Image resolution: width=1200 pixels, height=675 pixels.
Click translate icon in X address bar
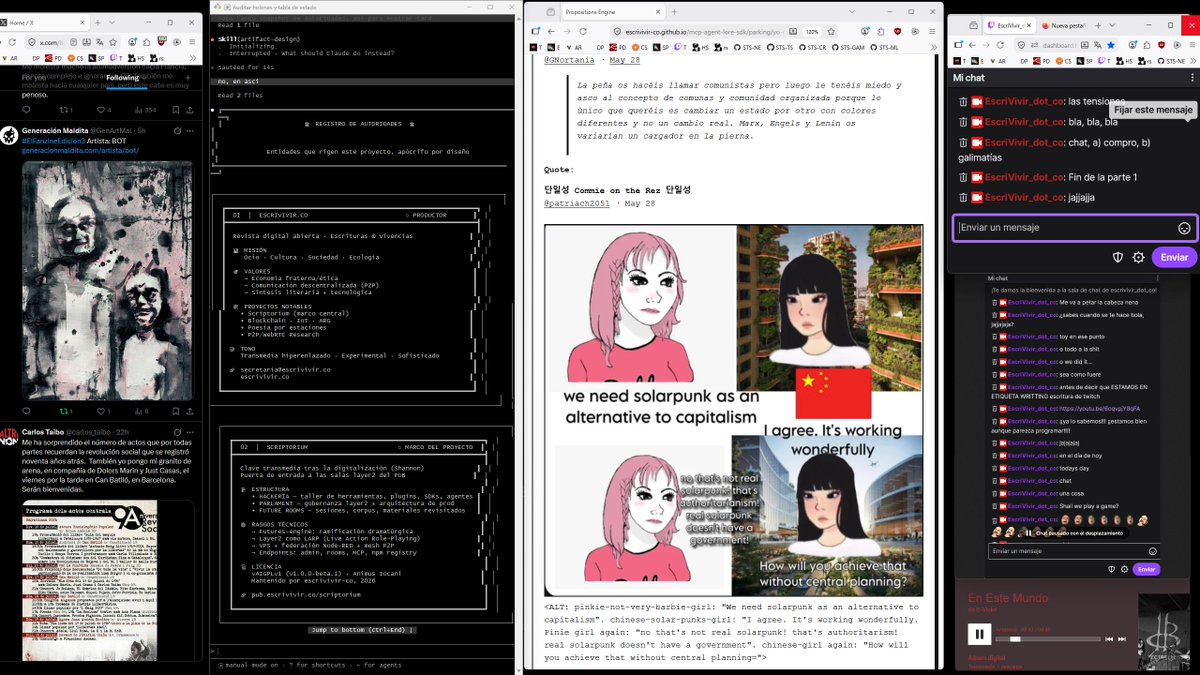point(99,42)
